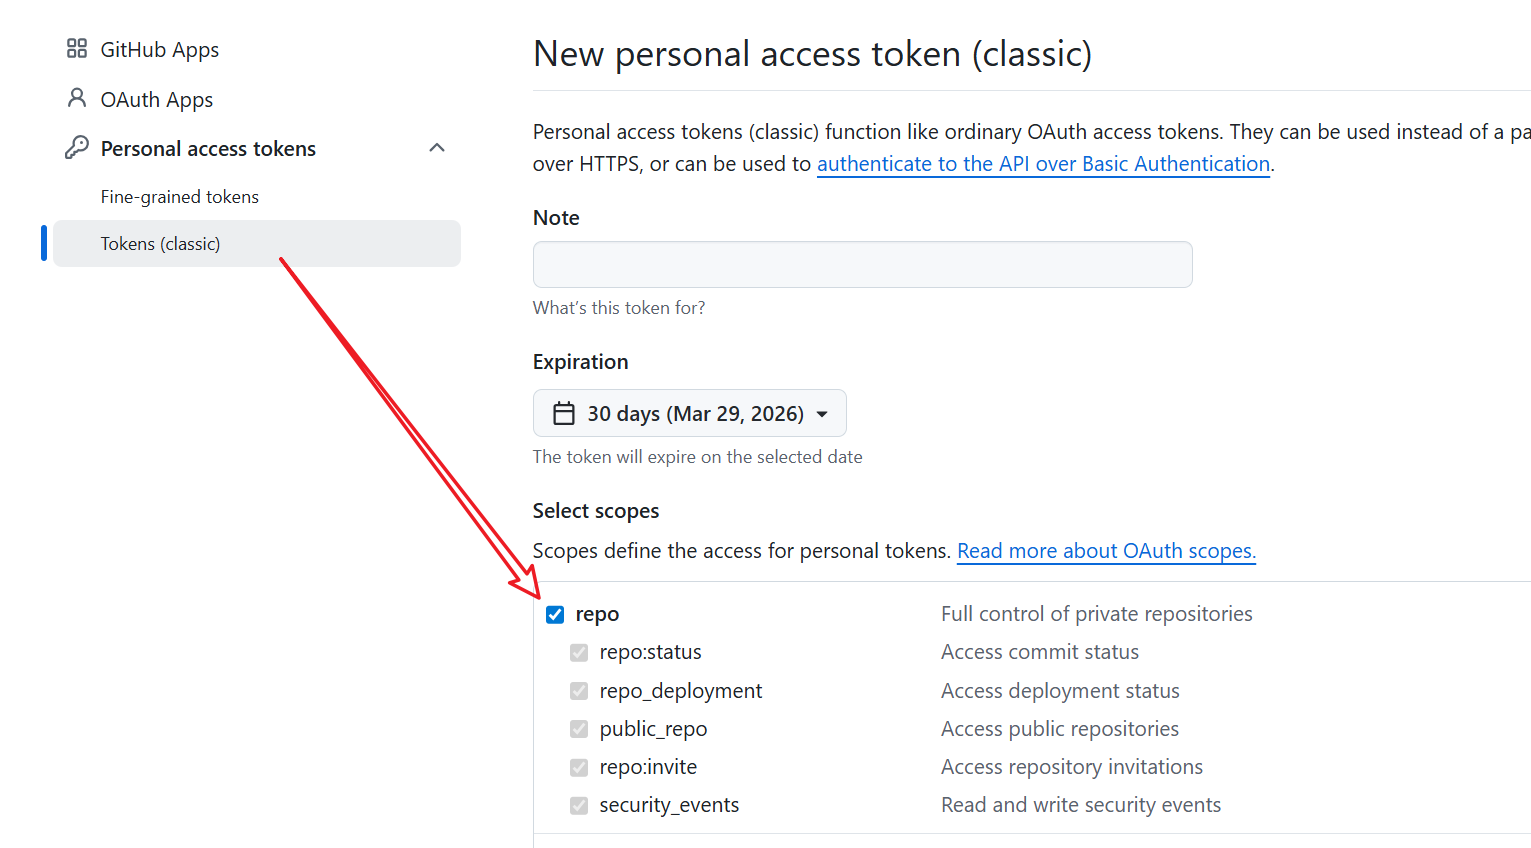Image resolution: width=1531 pixels, height=848 pixels.
Task: Toggle the security_events scope
Action: (x=579, y=804)
